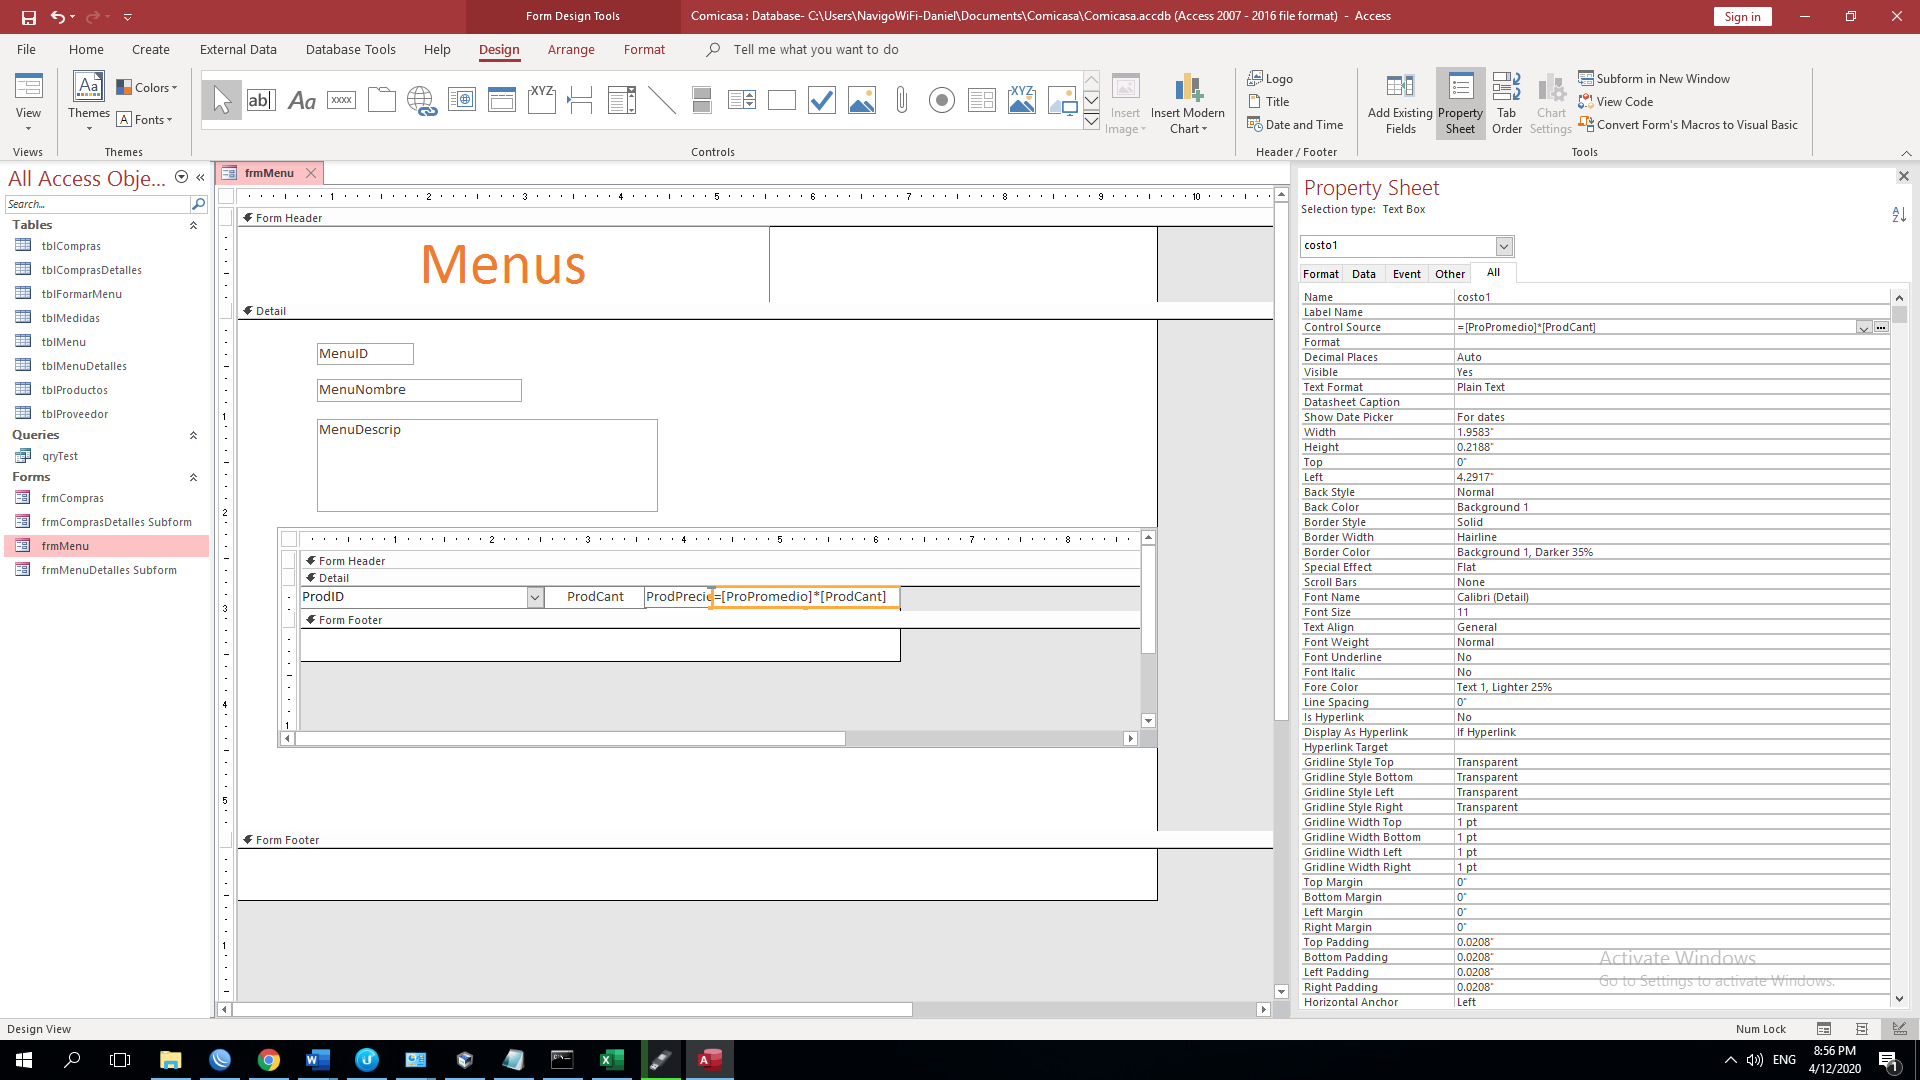1920x1080 pixels.
Task: Choose the Toggle Button control tool
Action: 701,100
